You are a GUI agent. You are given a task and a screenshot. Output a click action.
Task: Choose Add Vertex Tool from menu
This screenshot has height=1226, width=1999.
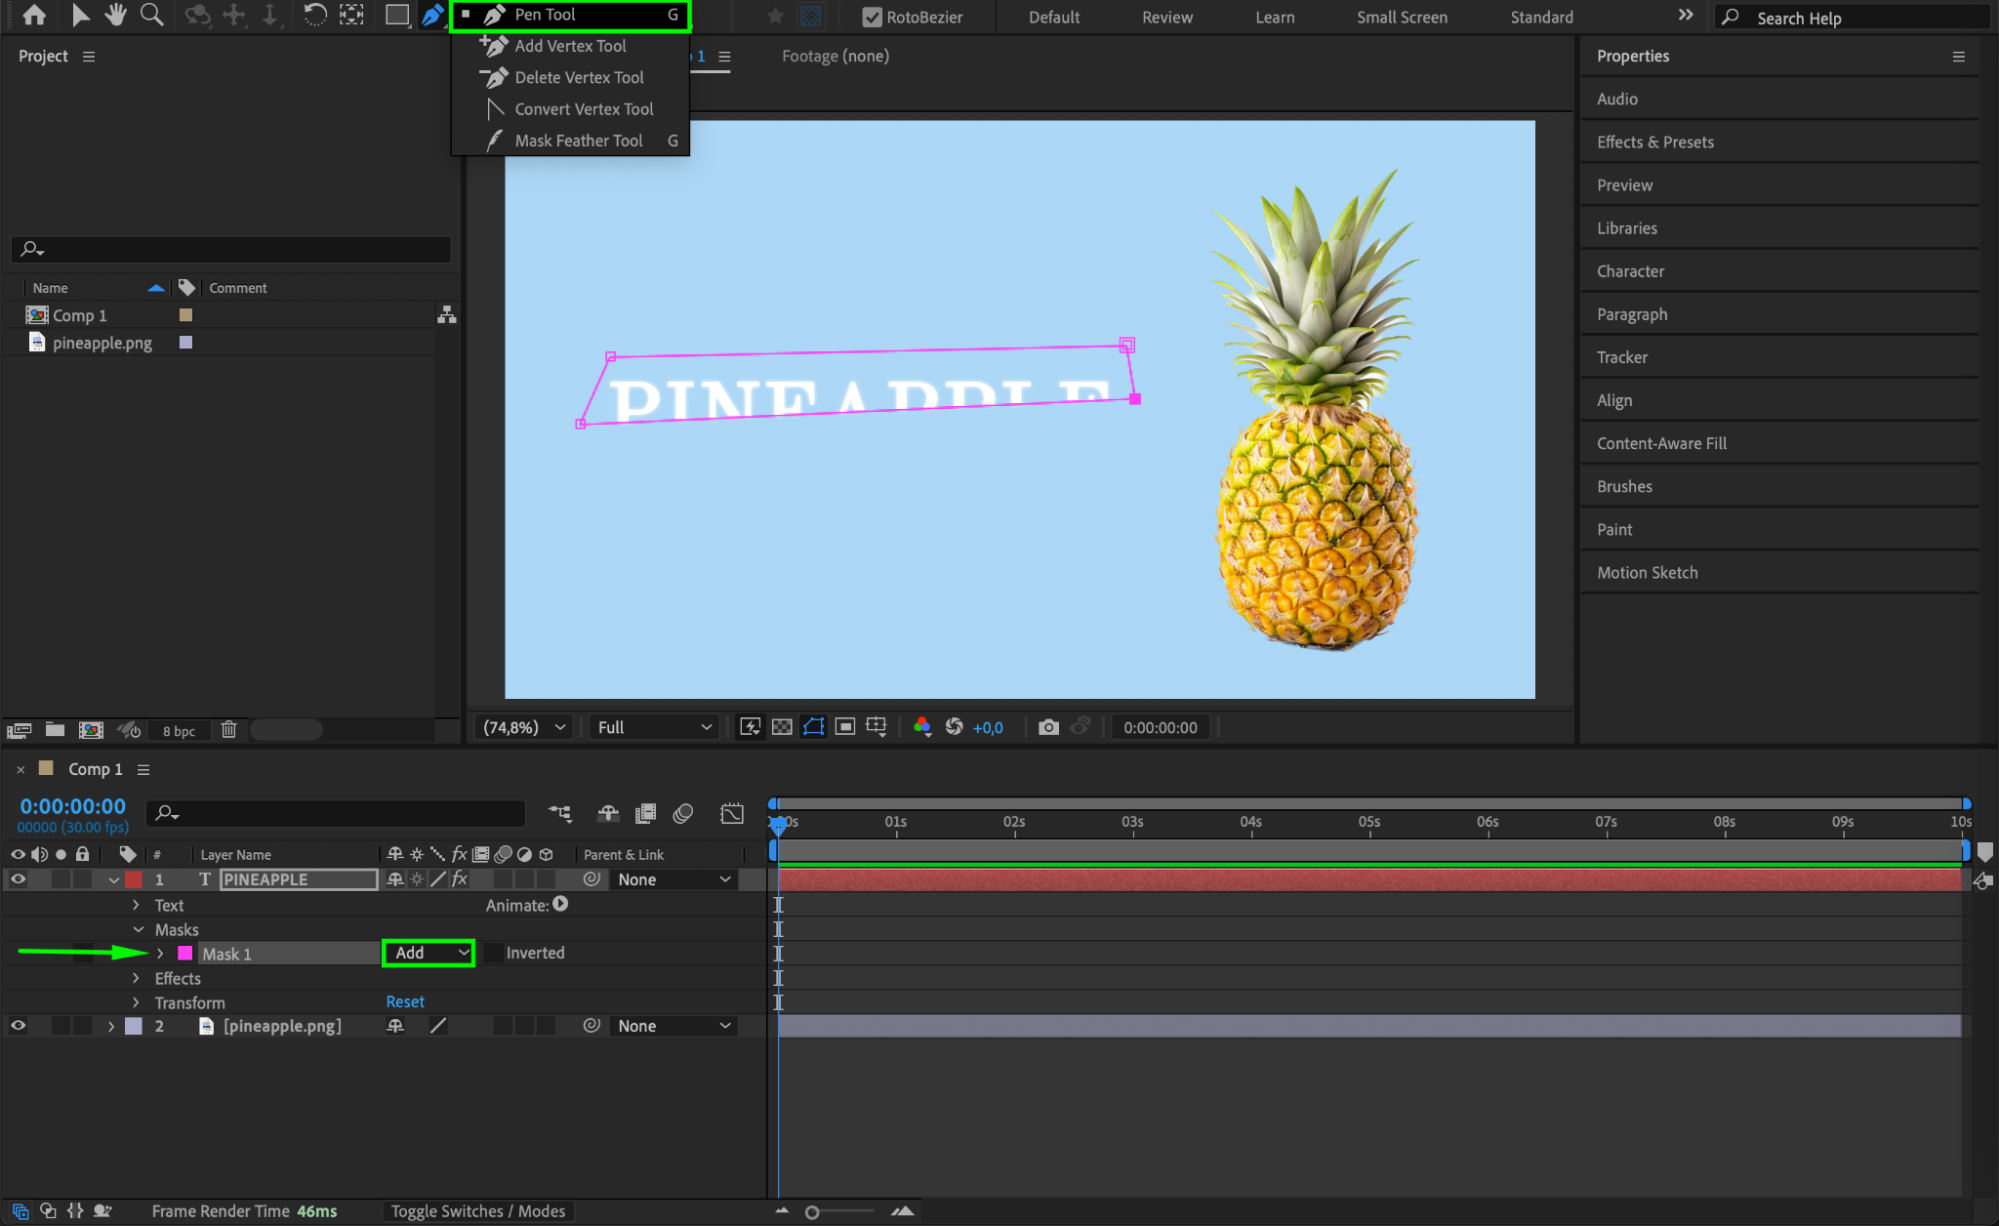pyautogui.click(x=570, y=46)
